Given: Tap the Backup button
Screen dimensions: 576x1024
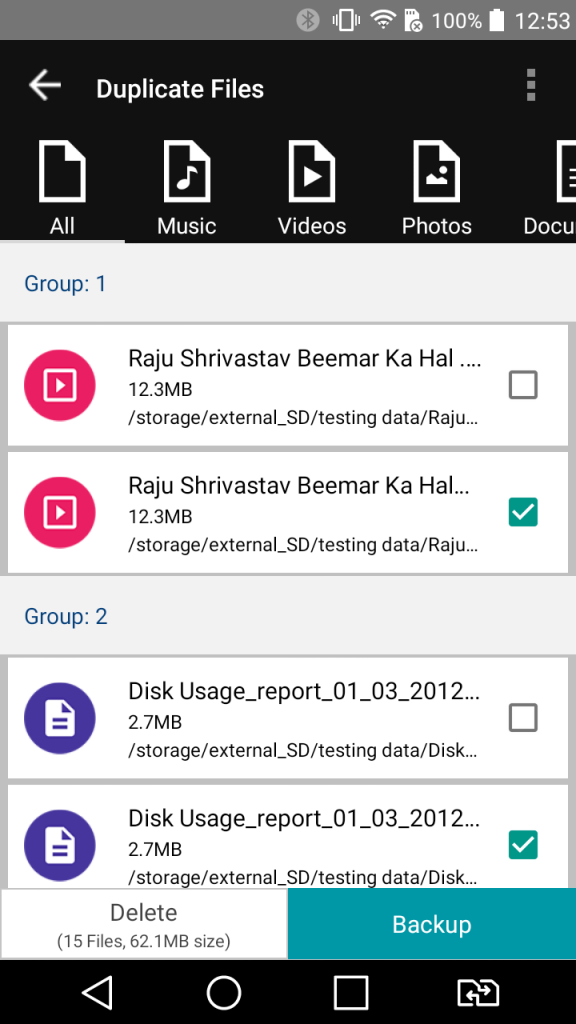Looking at the screenshot, I should click(432, 923).
